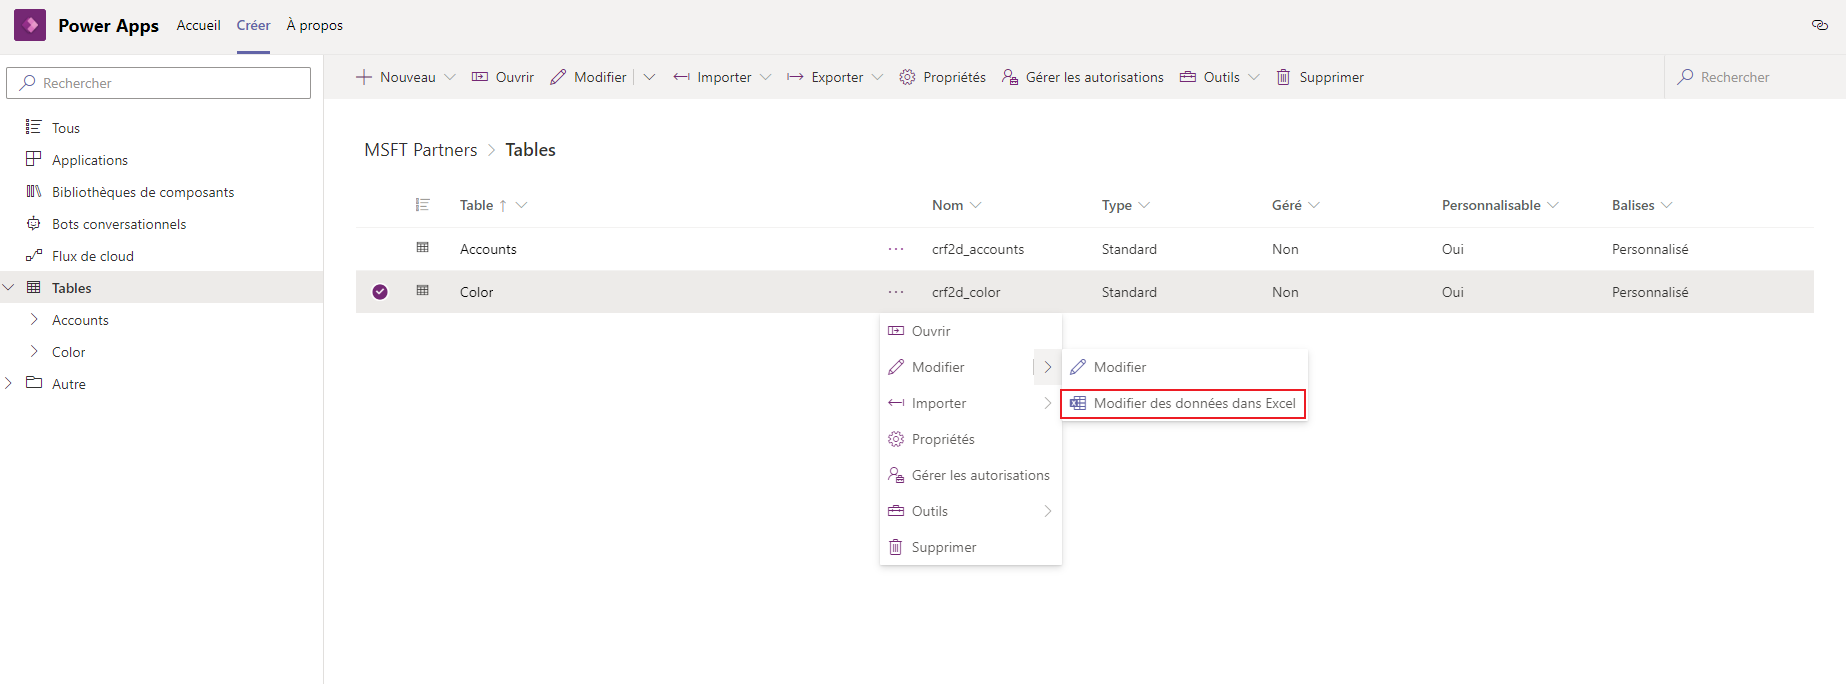The width and height of the screenshot is (1846, 684).
Task: Open the Nom column filter dropdown
Action: click(x=976, y=205)
